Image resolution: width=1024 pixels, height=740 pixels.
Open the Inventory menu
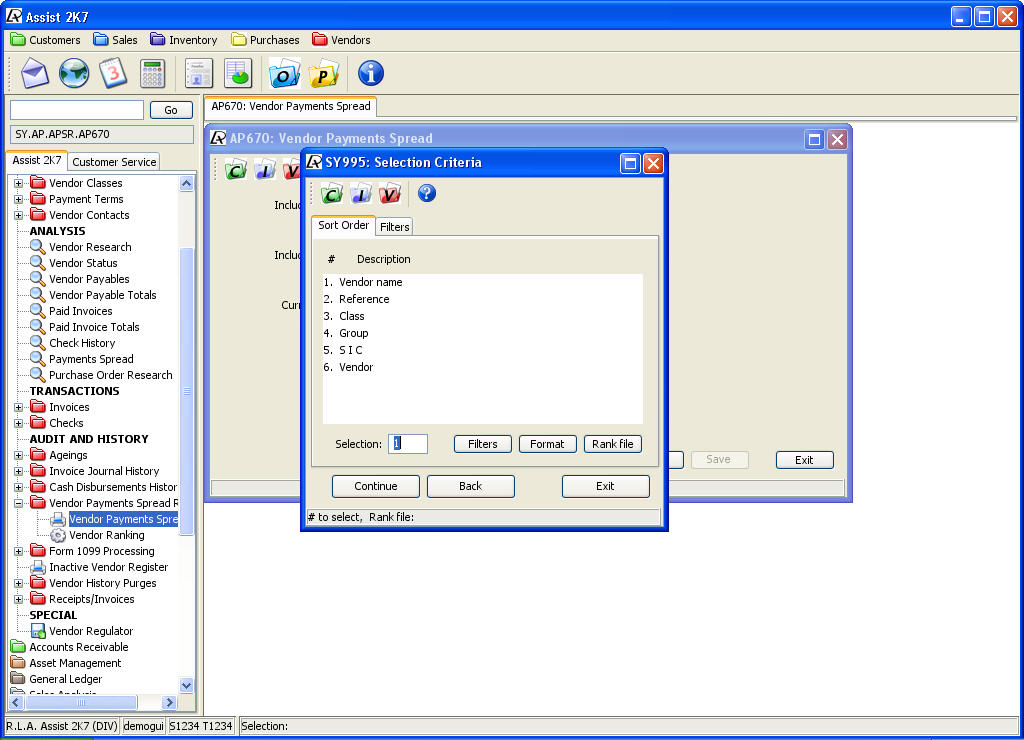click(184, 40)
